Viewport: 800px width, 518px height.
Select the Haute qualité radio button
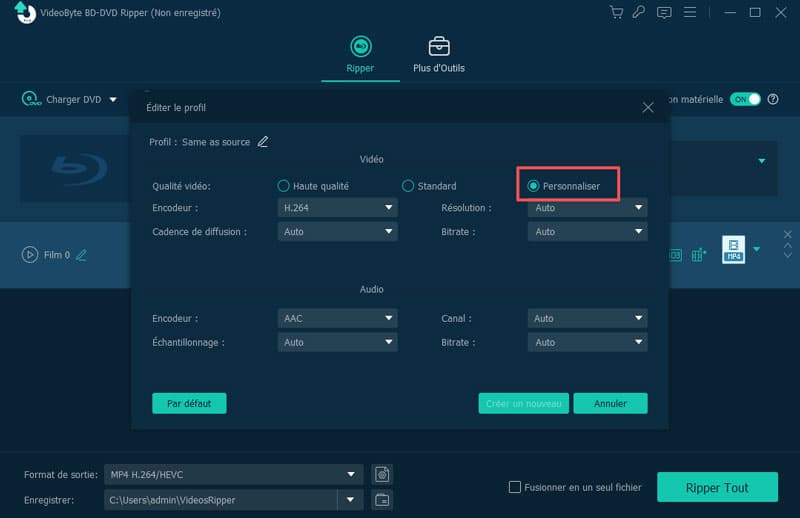tap(284, 186)
